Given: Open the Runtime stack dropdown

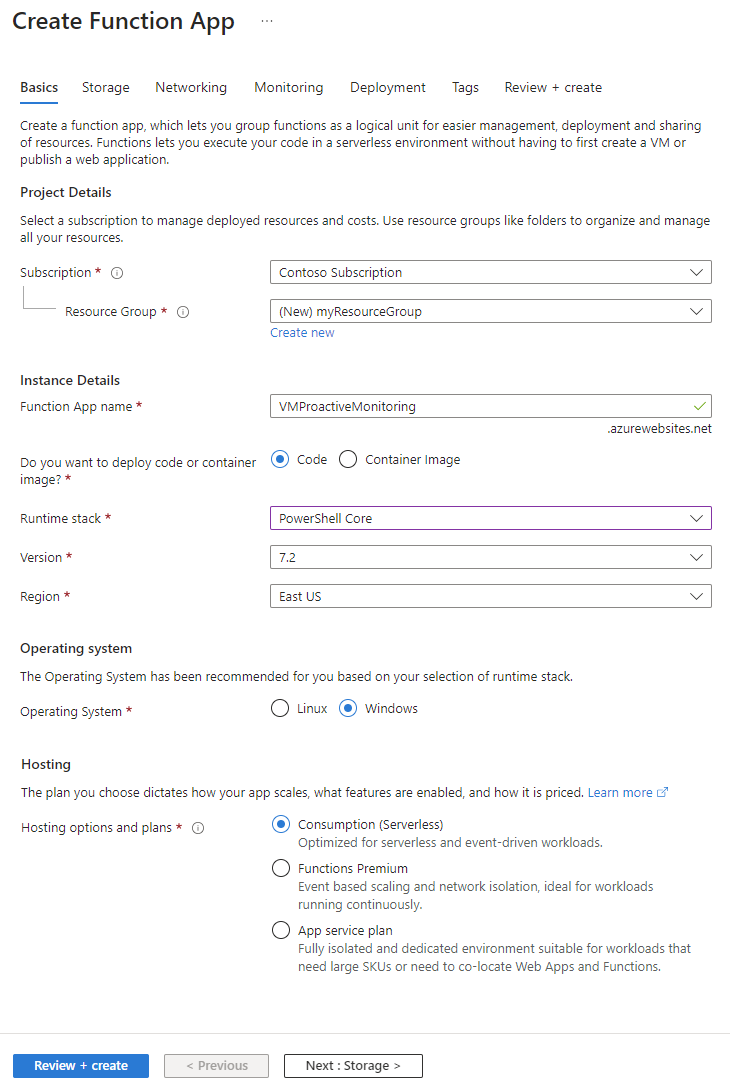Looking at the screenshot, I should (x=490, y=518).
